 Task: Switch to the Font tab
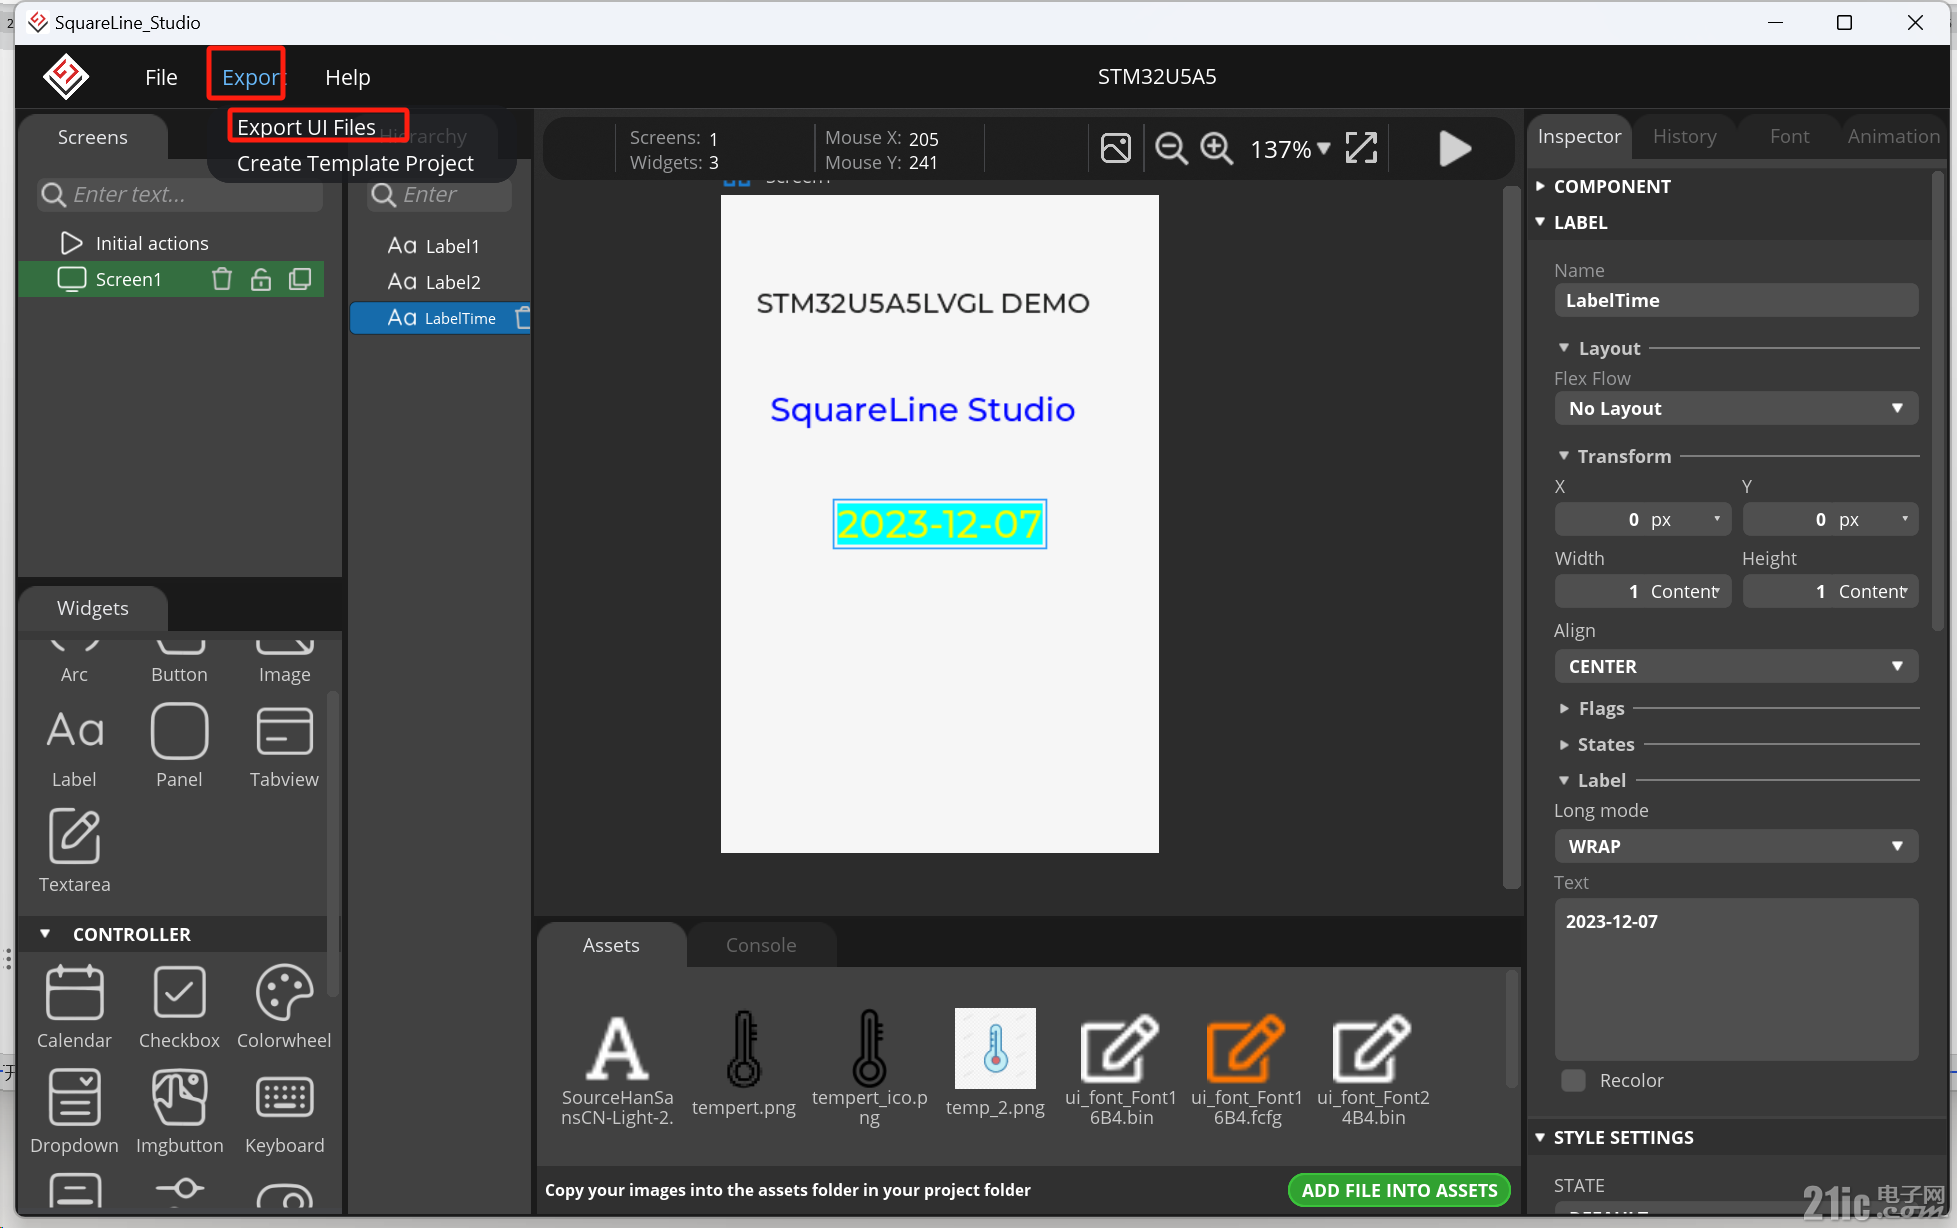click(x=1789, y=136)
